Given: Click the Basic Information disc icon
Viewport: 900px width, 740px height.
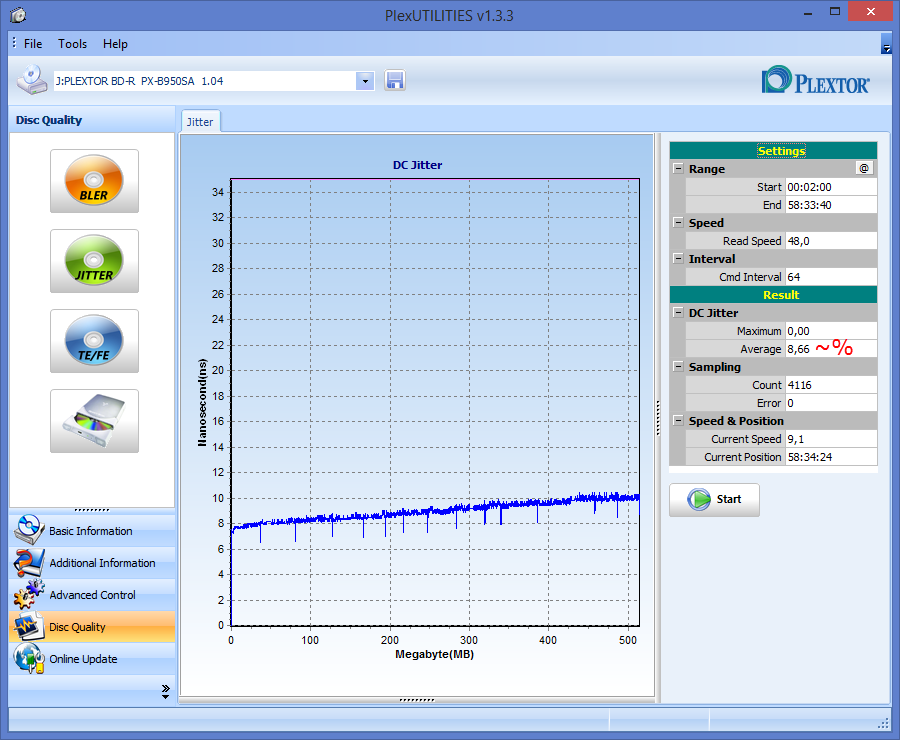Looking at the screenshot, I should pyautogui.click(x=29, y=530).
